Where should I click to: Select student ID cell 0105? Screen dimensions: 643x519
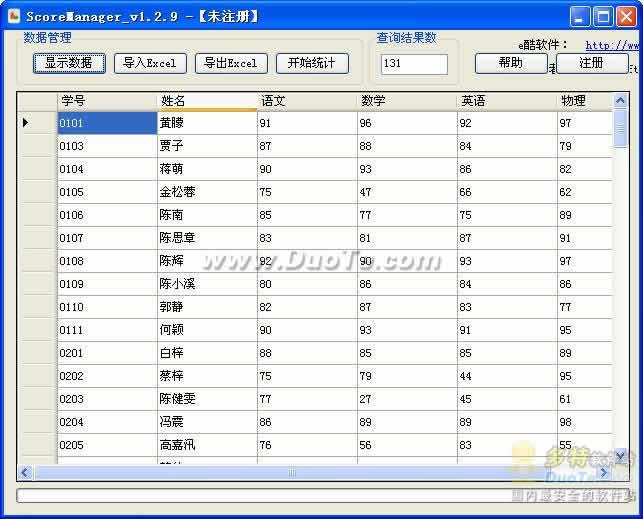[107, 192]
